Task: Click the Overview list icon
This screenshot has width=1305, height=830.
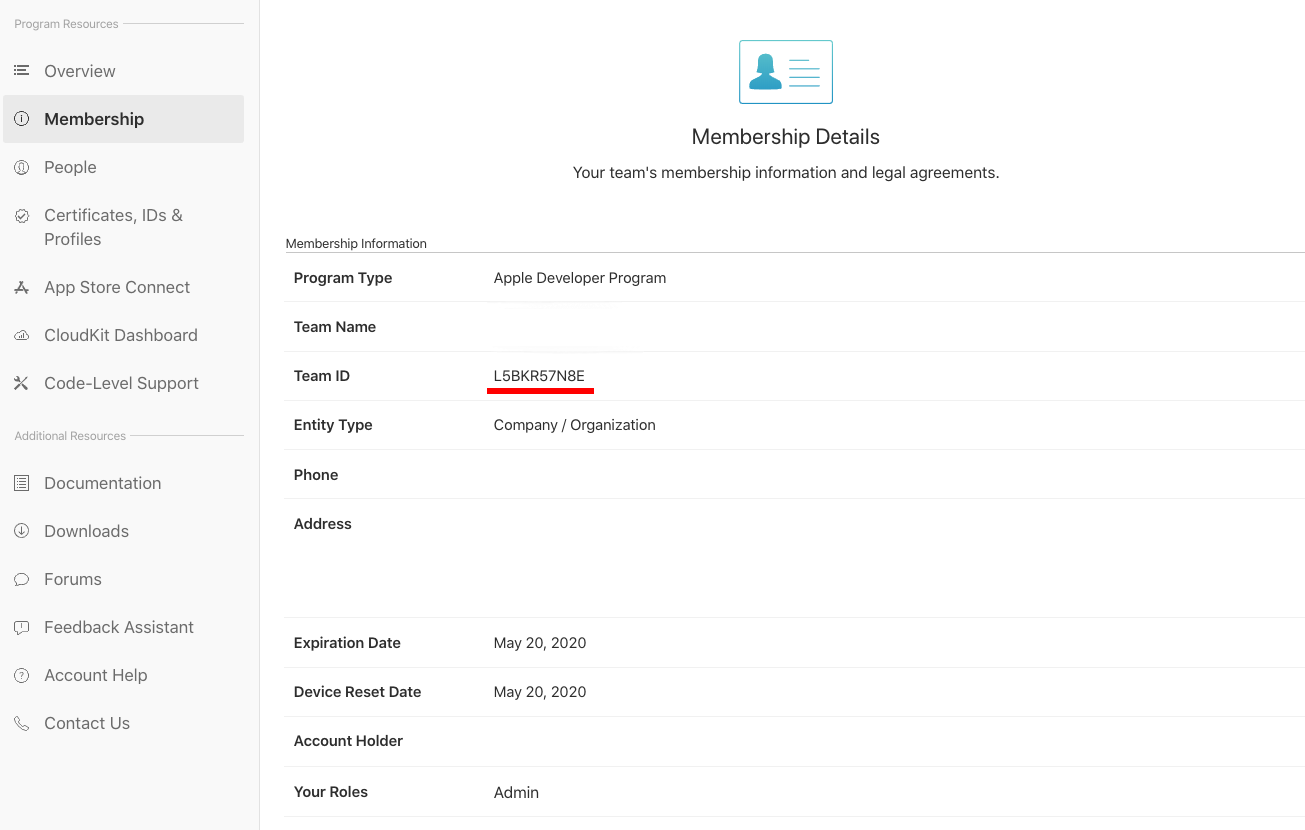Action: [21, 71]
